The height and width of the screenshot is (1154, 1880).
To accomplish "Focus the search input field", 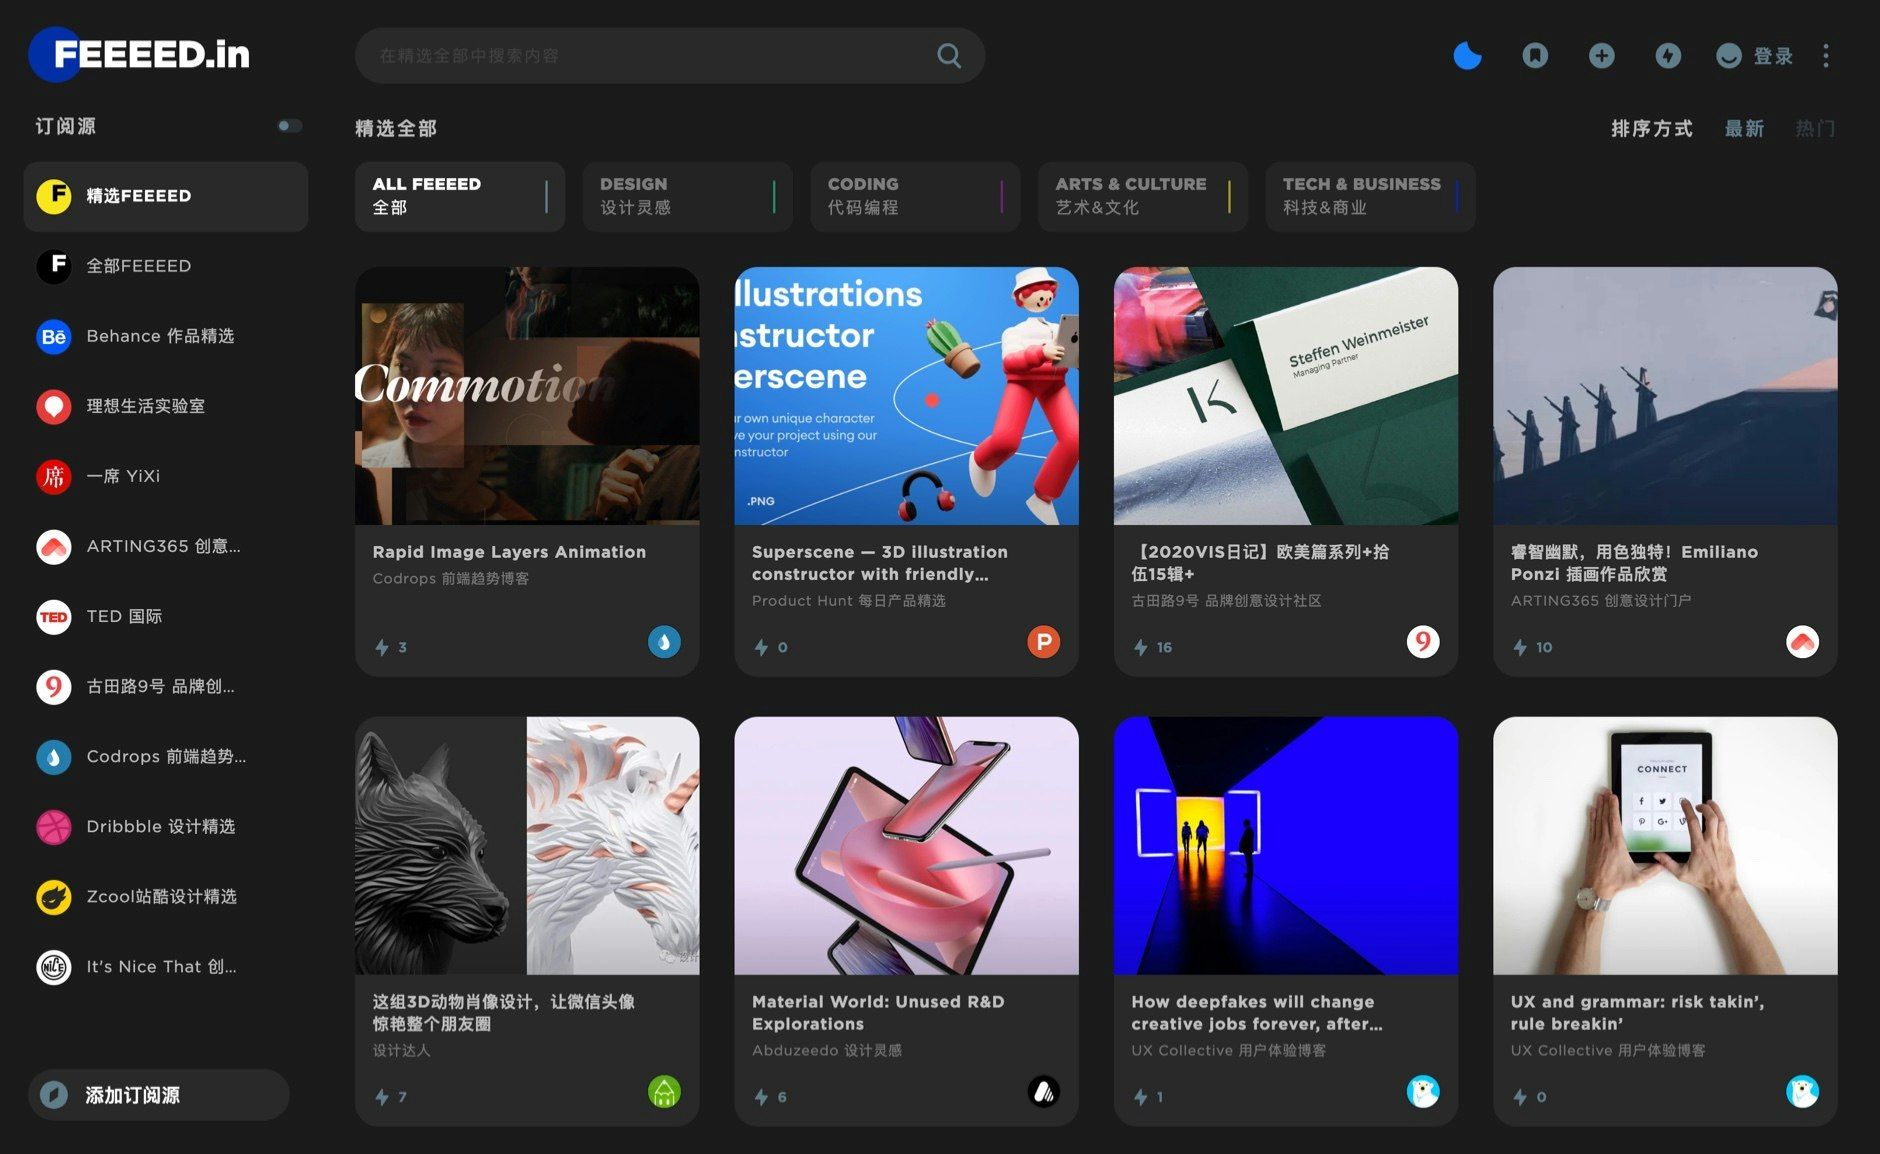I will pyautogui.click(x=670, y=56).
